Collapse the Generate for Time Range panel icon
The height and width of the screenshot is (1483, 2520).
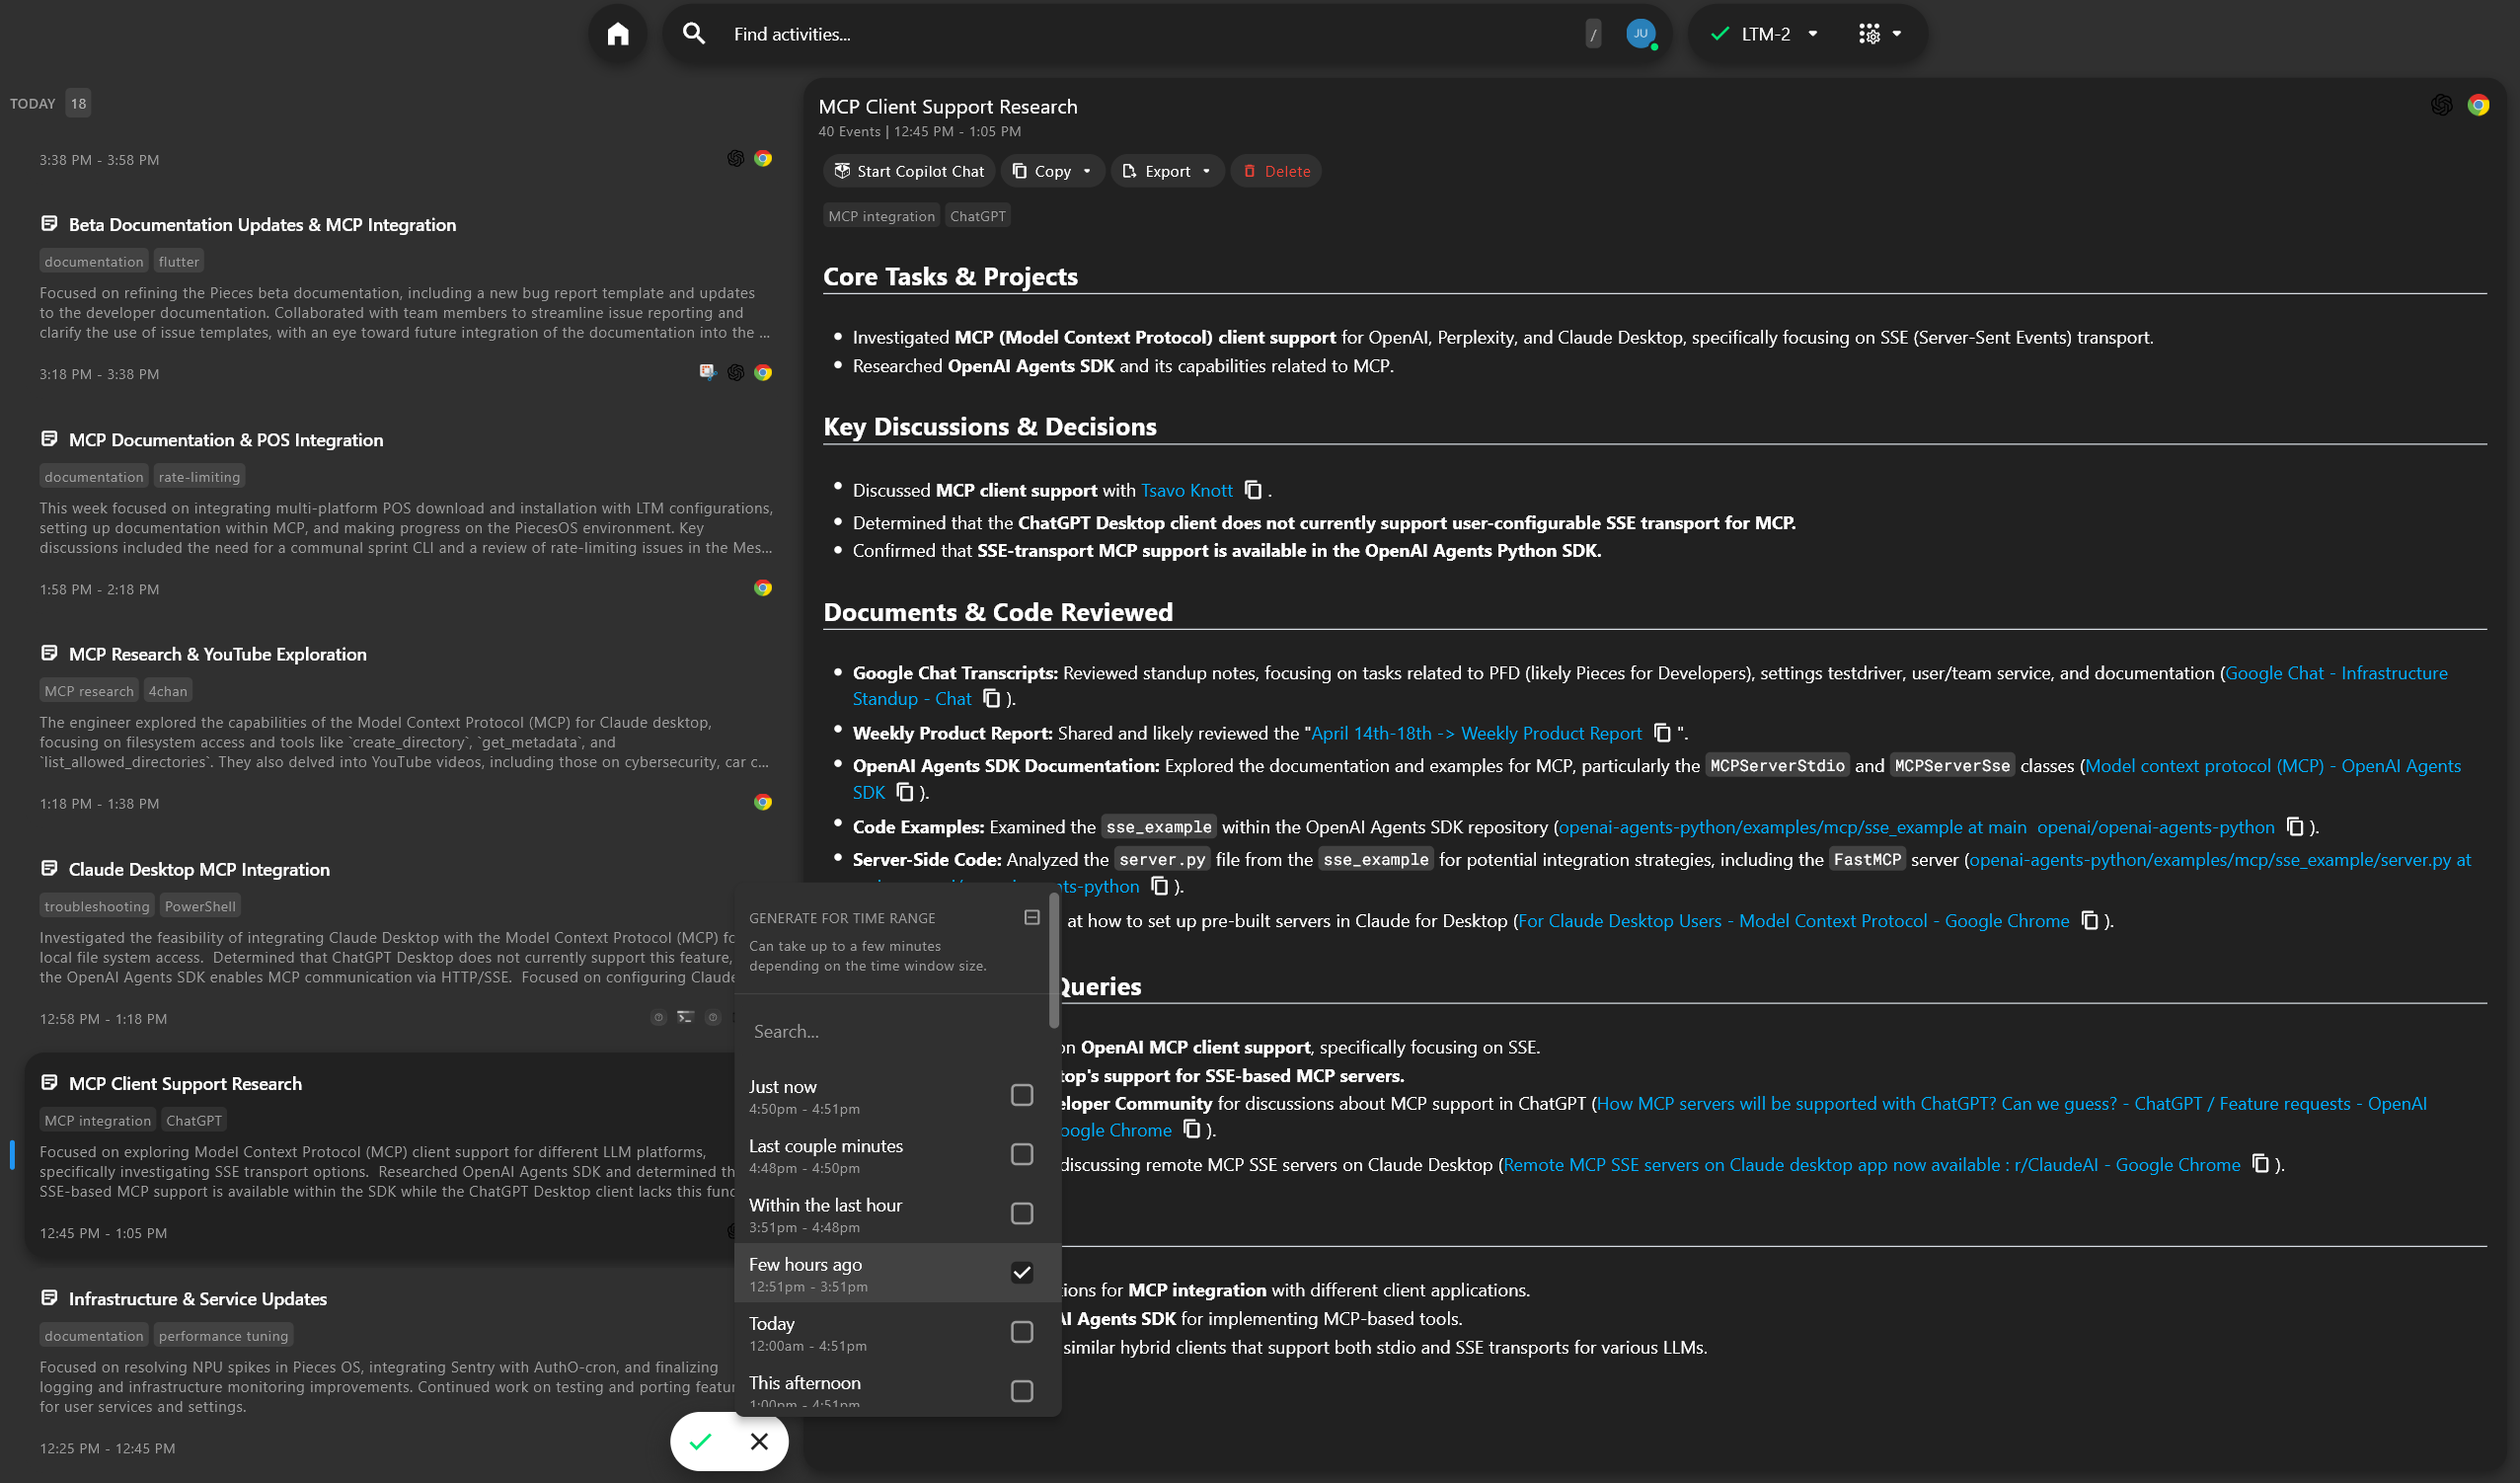[1032, 917]
